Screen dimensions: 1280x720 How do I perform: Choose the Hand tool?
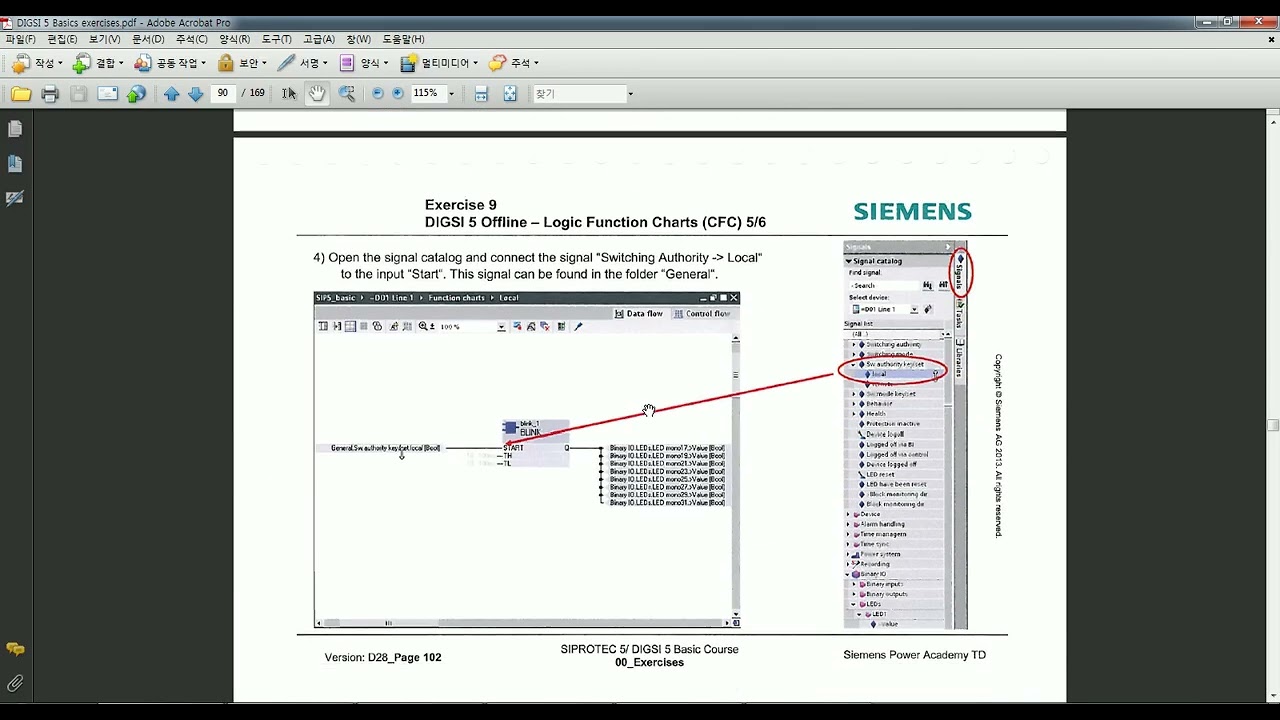pyautogui.click(x=317, y=93)
